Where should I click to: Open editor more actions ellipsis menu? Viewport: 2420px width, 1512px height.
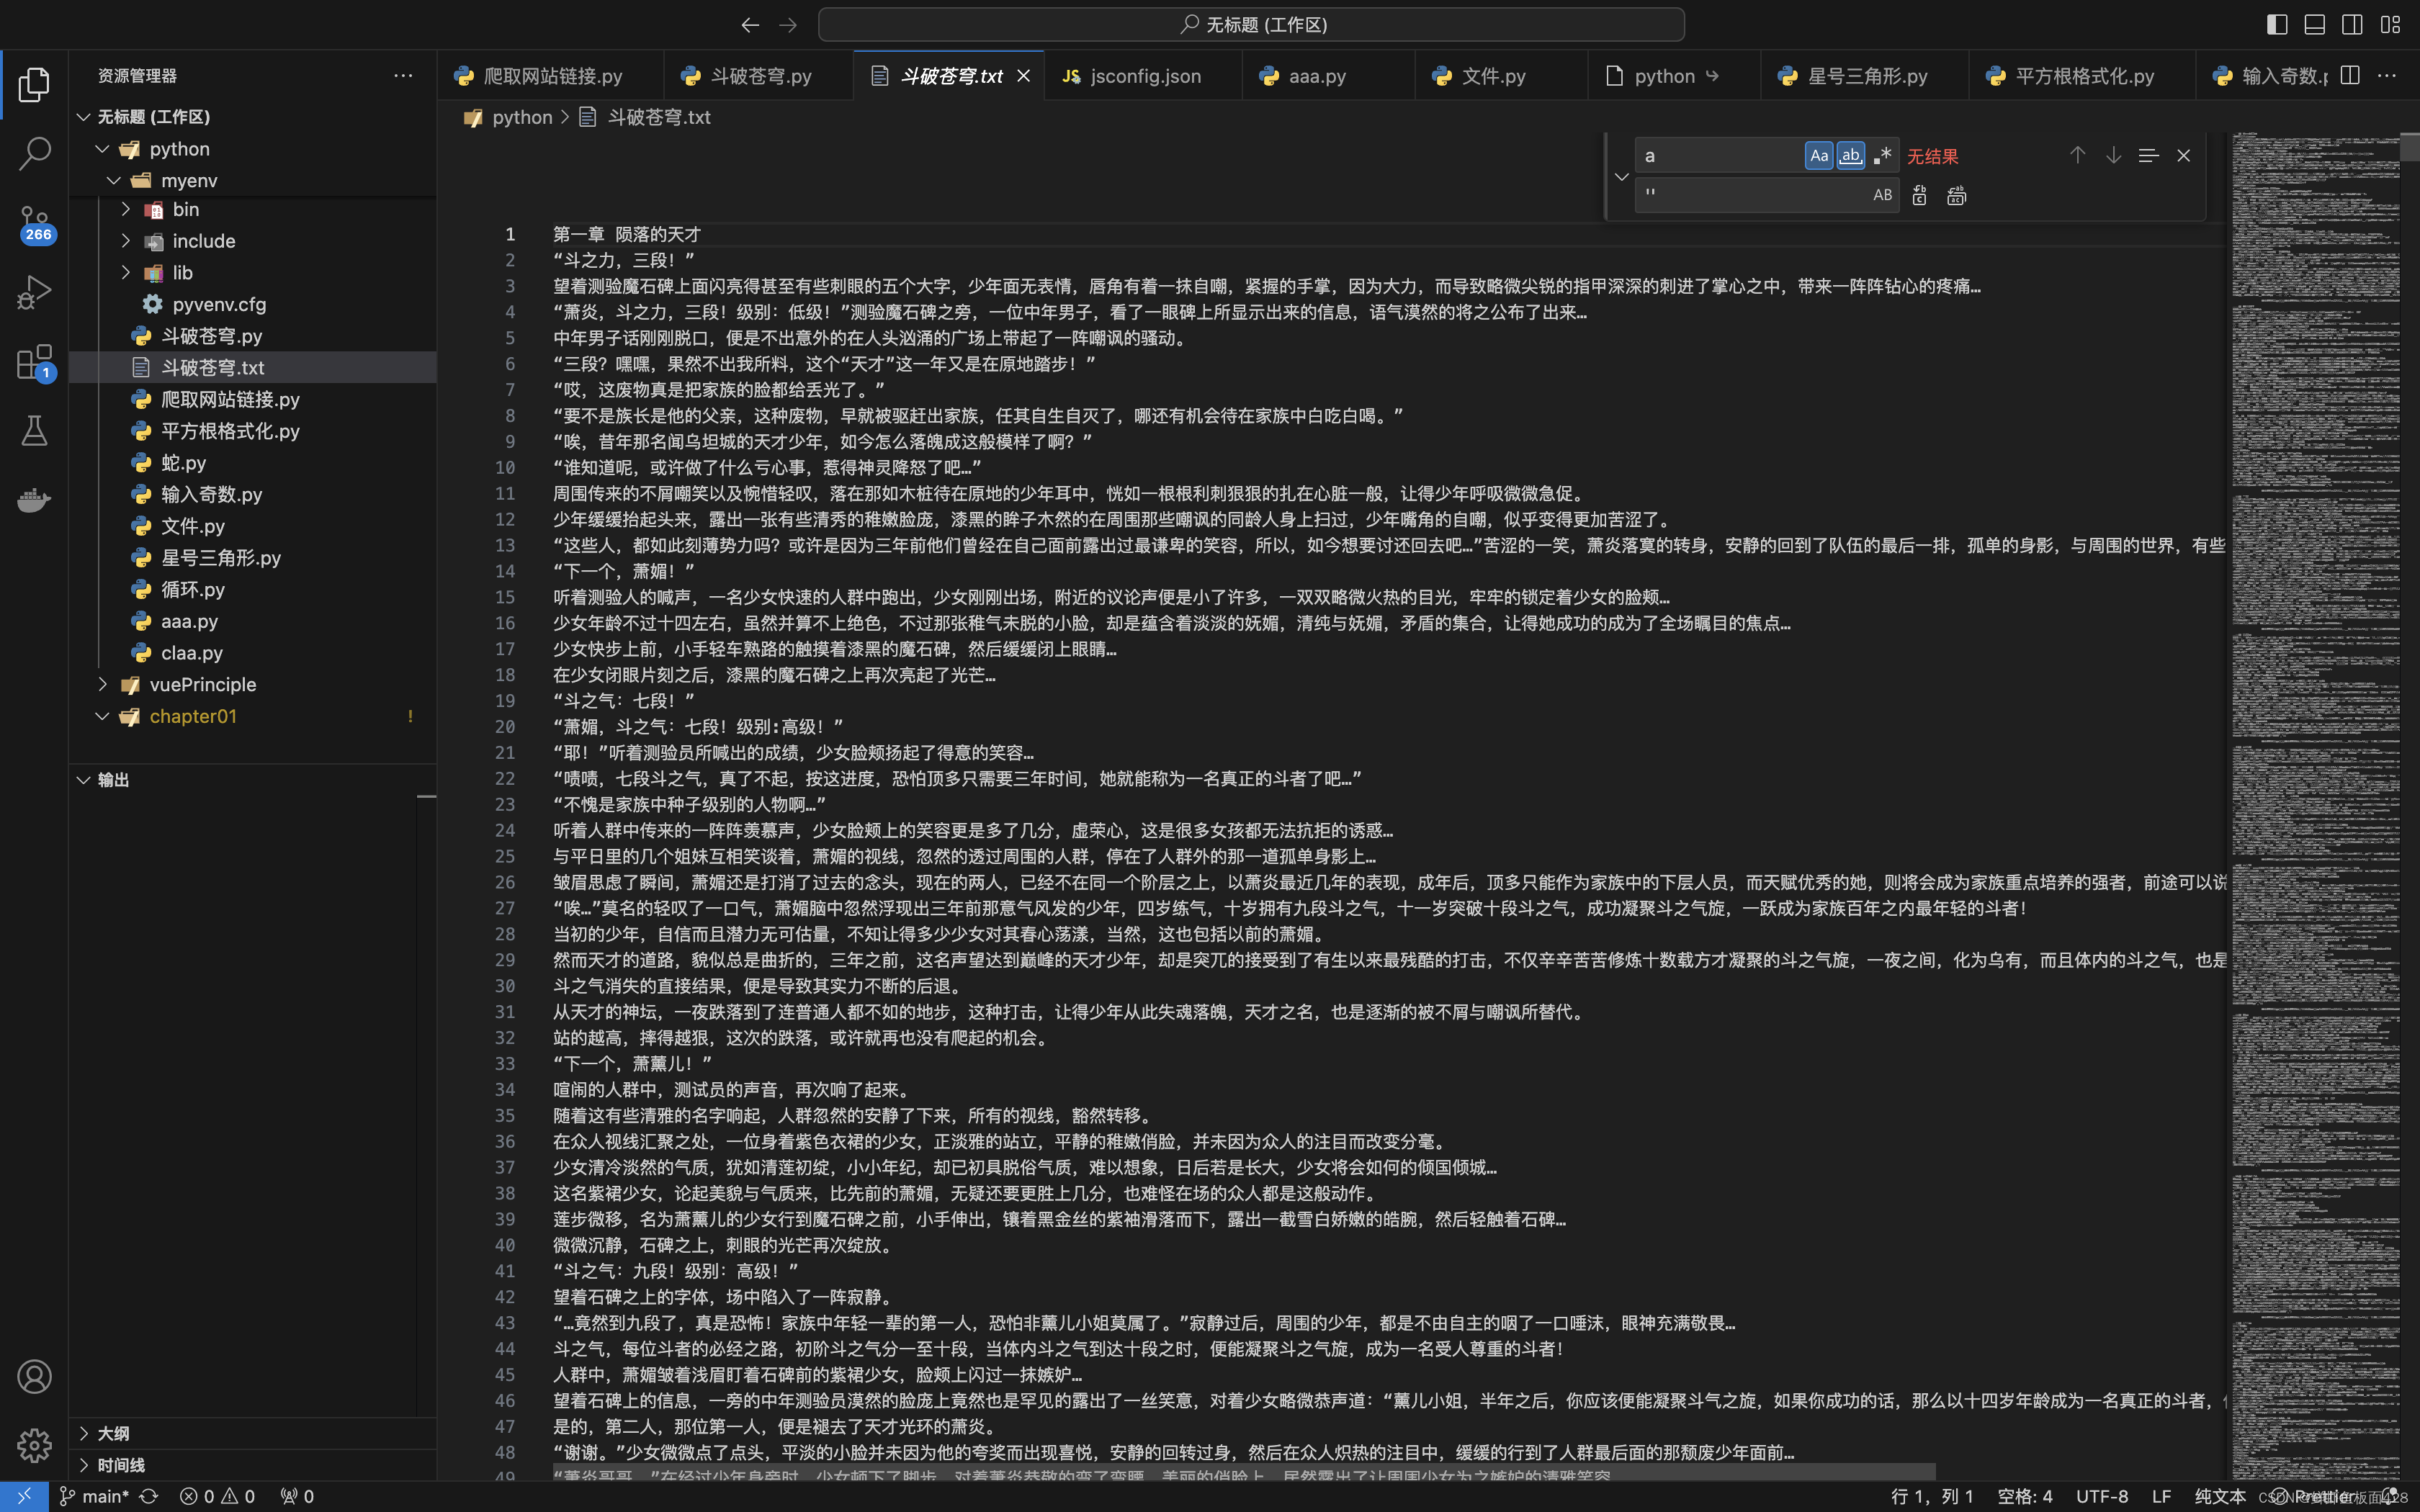(2387, 76)
